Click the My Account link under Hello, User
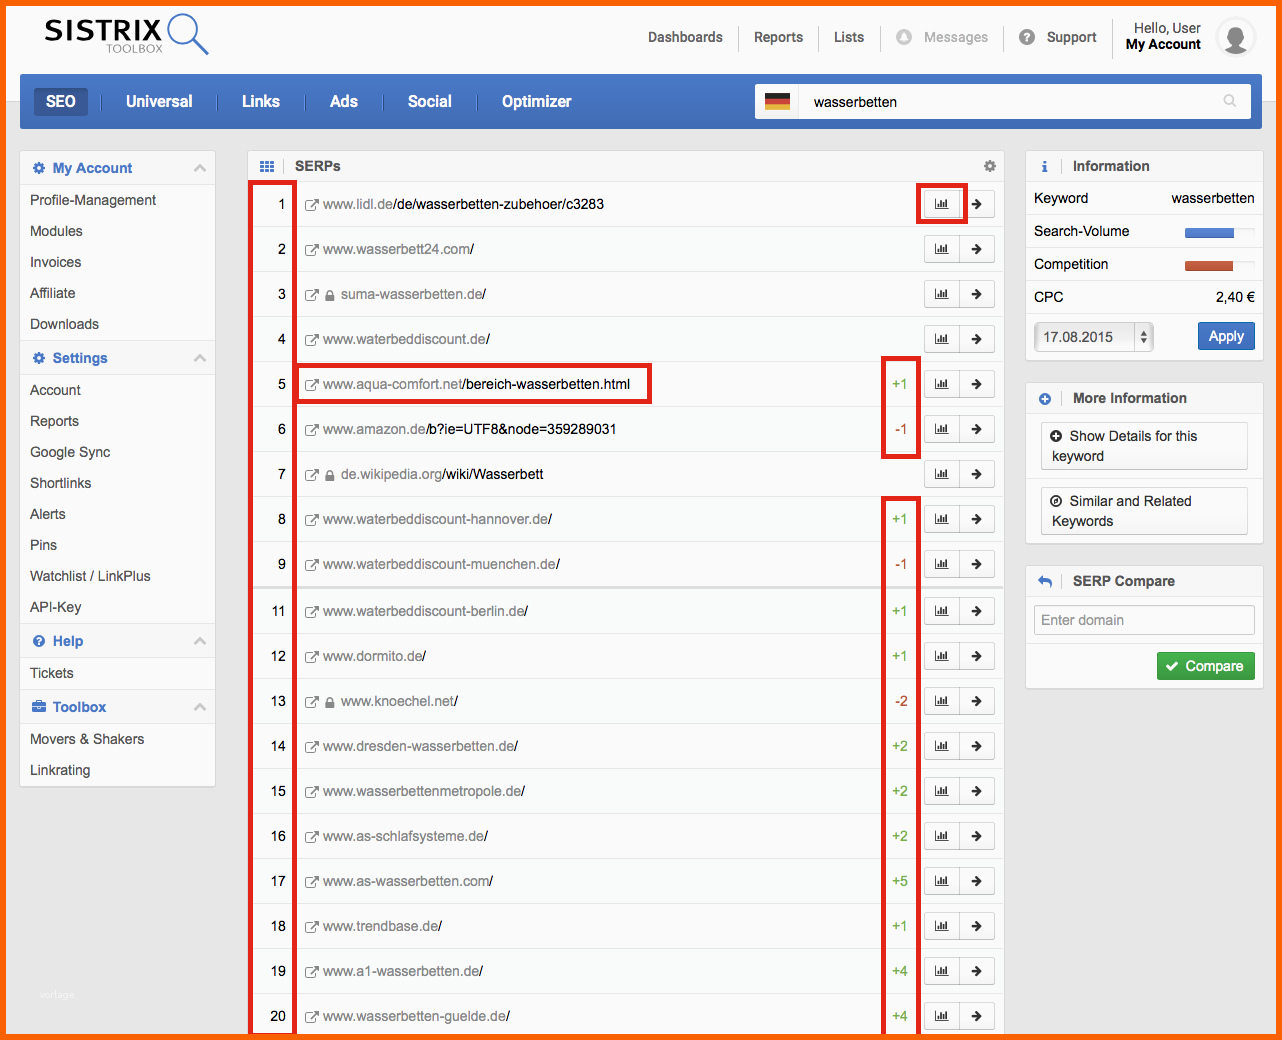This screenshot has height=1040, width=1282. pos(1163,45)
